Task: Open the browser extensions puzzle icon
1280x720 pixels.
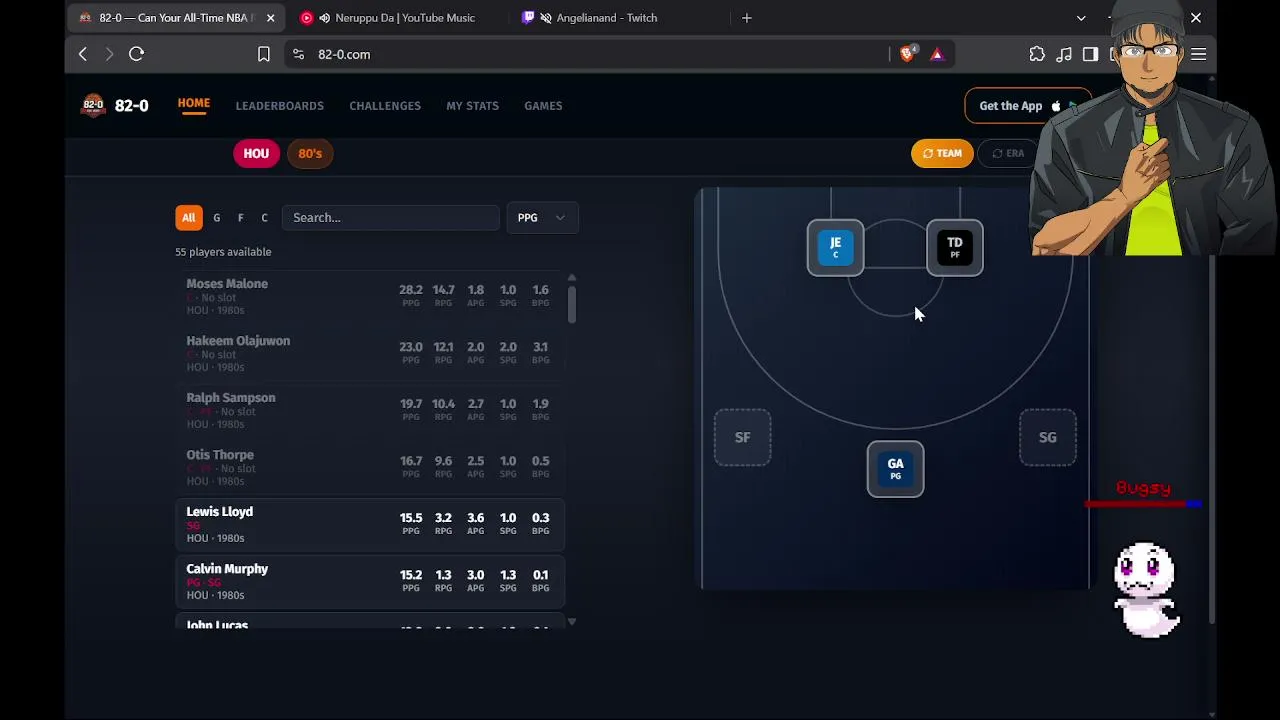Action: (x=1037, y=54)
